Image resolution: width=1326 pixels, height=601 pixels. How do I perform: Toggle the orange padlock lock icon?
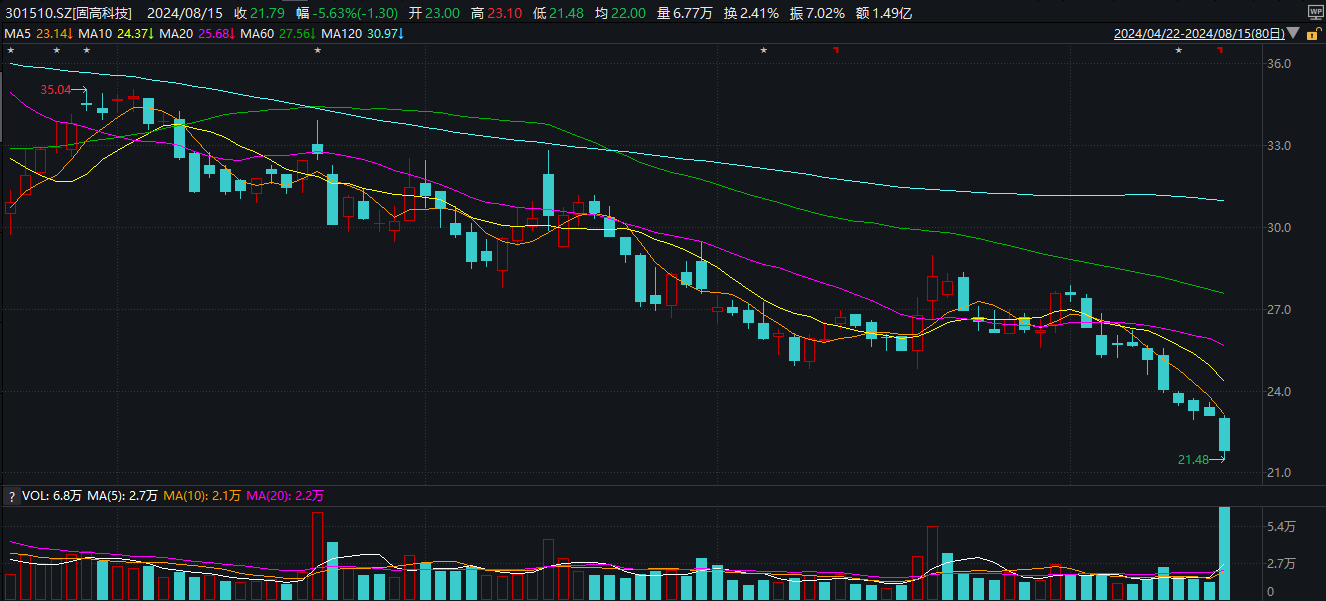(x=1312, y=33)
